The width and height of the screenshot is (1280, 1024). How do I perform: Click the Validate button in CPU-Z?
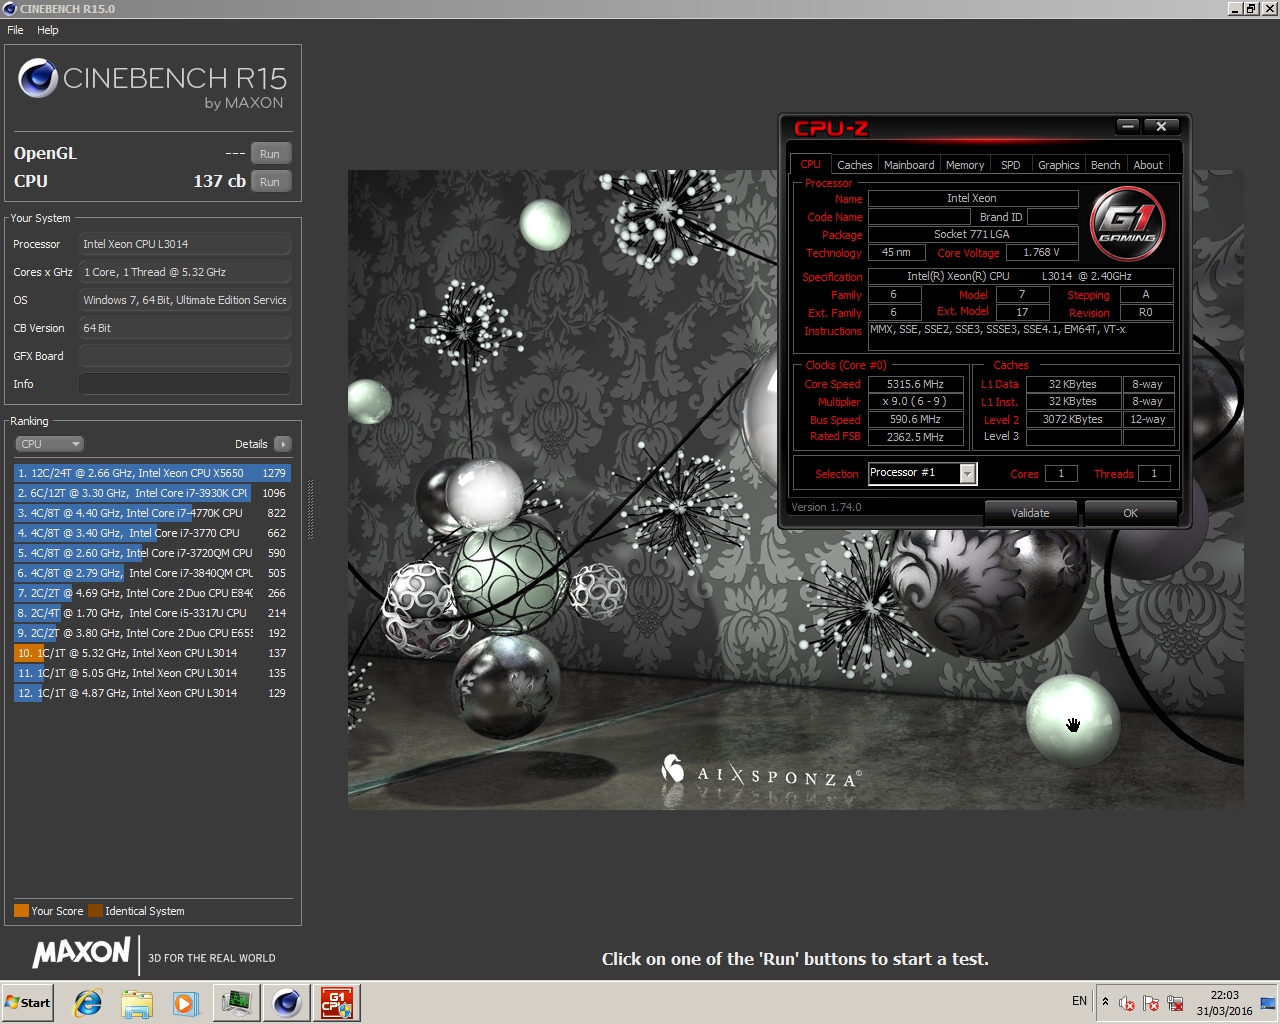(1030, 513)
